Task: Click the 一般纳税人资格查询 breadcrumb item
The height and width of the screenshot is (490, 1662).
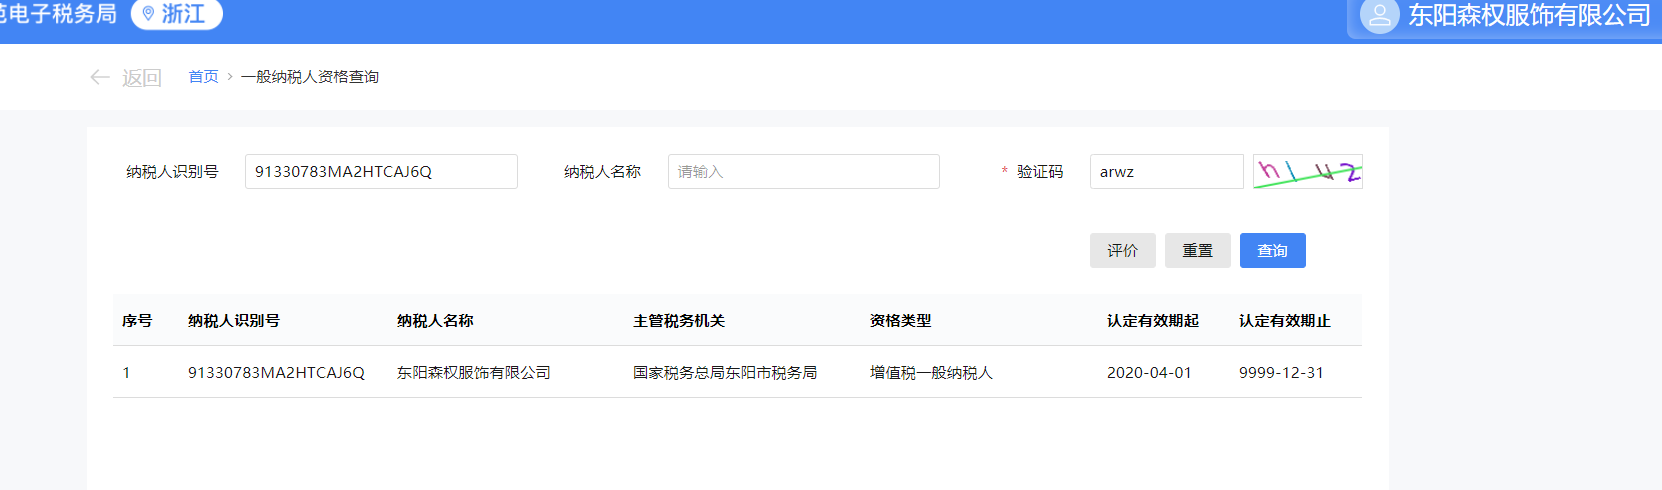Action: click(310, 77)
